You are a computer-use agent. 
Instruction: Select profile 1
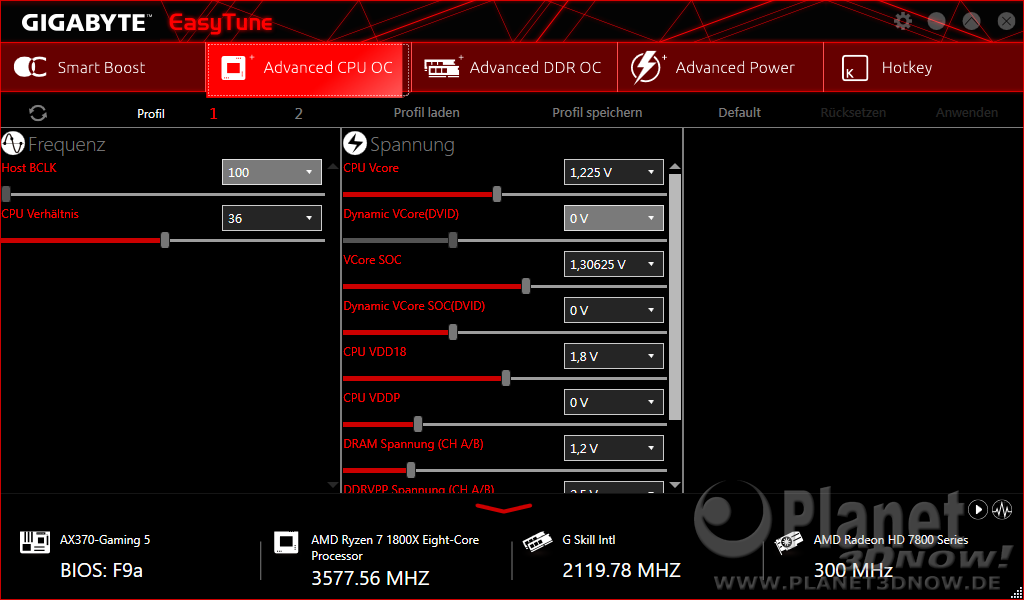(x=214, y=114)
